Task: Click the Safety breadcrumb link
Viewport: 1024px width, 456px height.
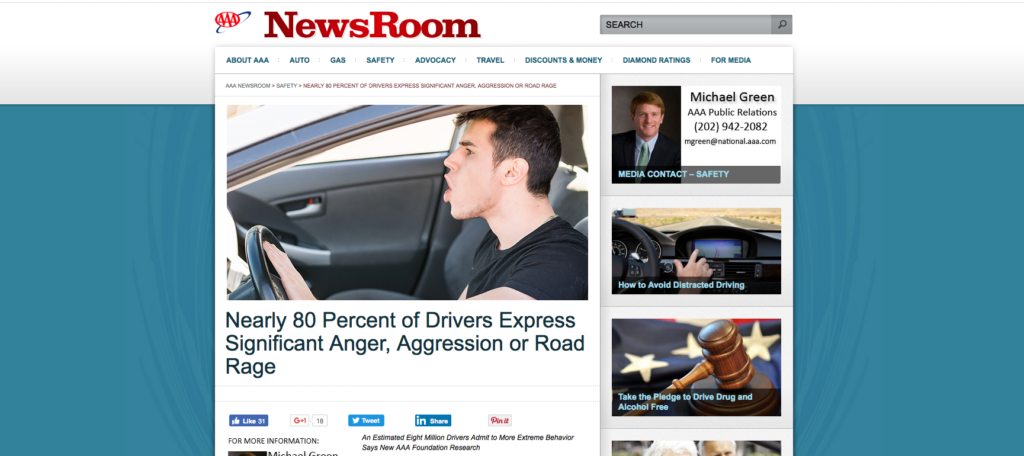Action: point(287,86)
